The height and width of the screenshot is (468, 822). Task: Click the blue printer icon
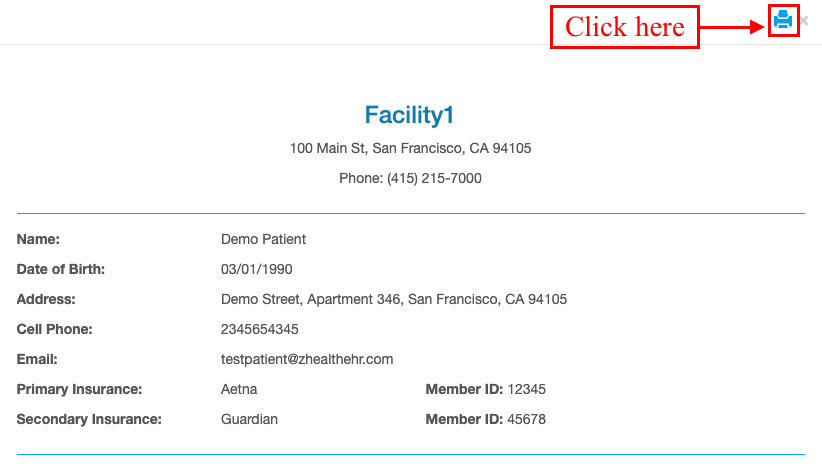(x=783, y=20)
